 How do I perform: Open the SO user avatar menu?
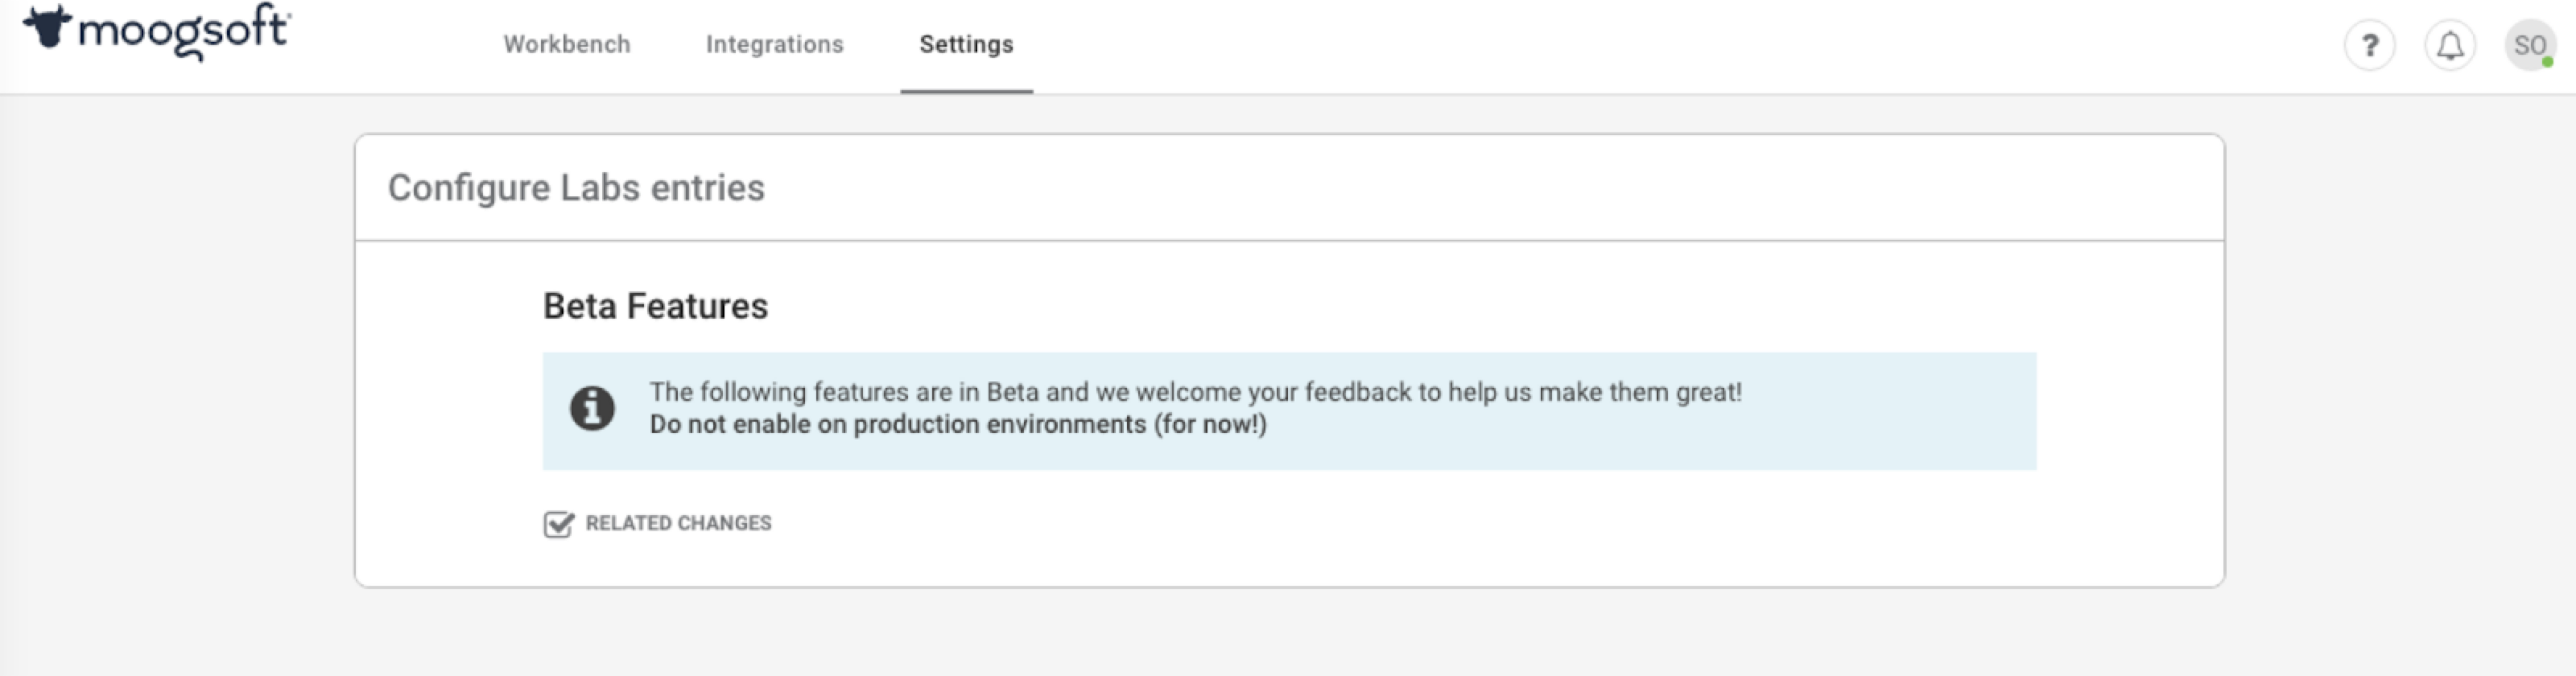coord(2530,46)
